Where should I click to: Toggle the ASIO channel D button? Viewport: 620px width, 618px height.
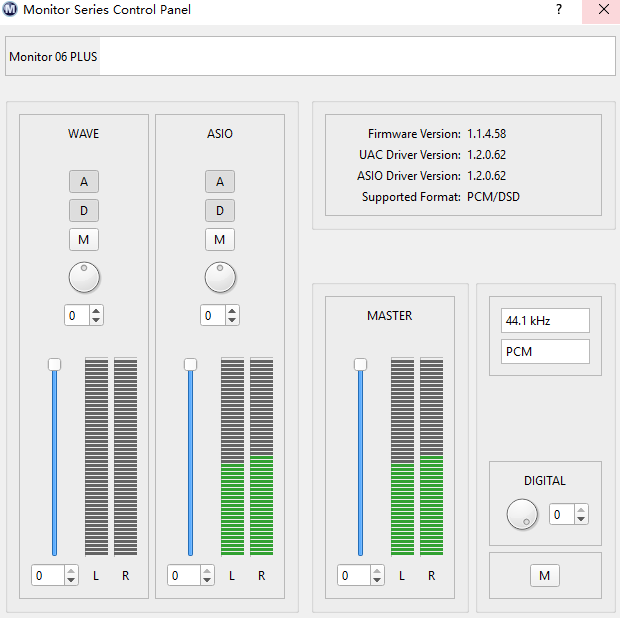(x=220, y=210)
